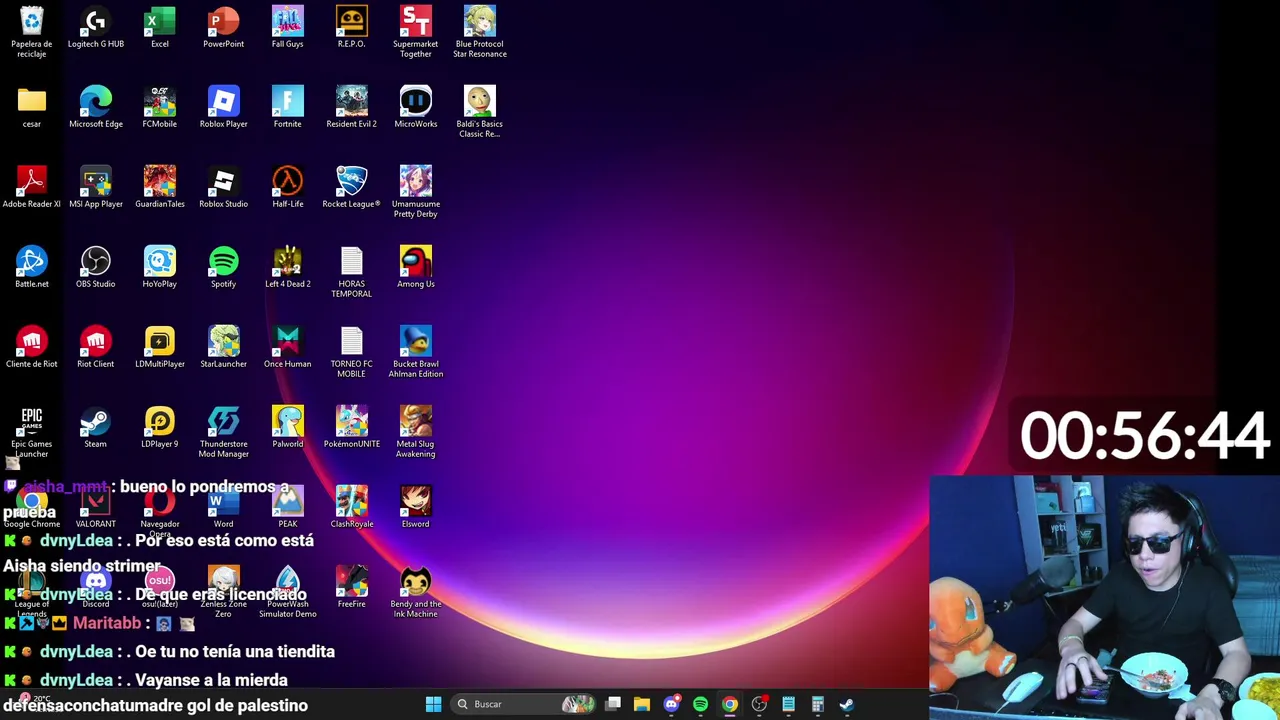Open the HORAS TEMPORAL text file
This screenshot has height=720, width=1280.
pyautogui.click(x=352, y=272)
